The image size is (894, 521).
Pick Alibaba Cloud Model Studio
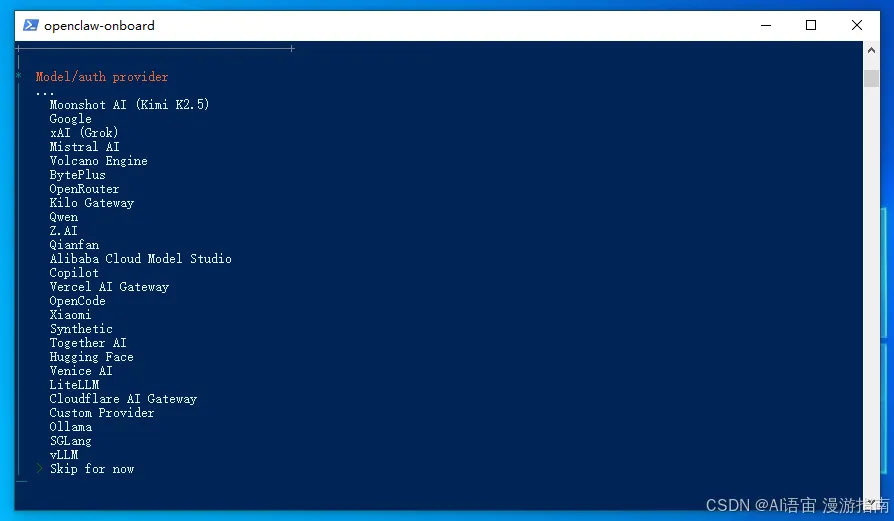141,259
